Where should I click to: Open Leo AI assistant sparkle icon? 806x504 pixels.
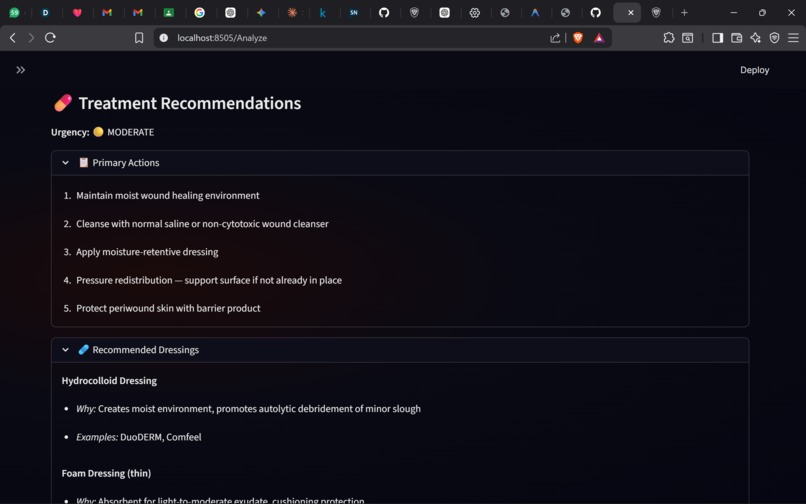pos(756,38)
